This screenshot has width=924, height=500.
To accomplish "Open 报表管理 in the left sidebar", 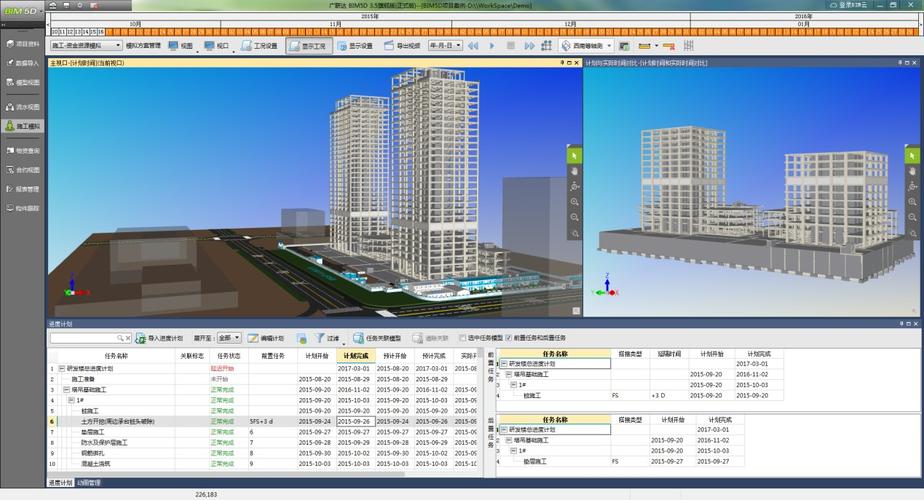I will click(22, 188).
